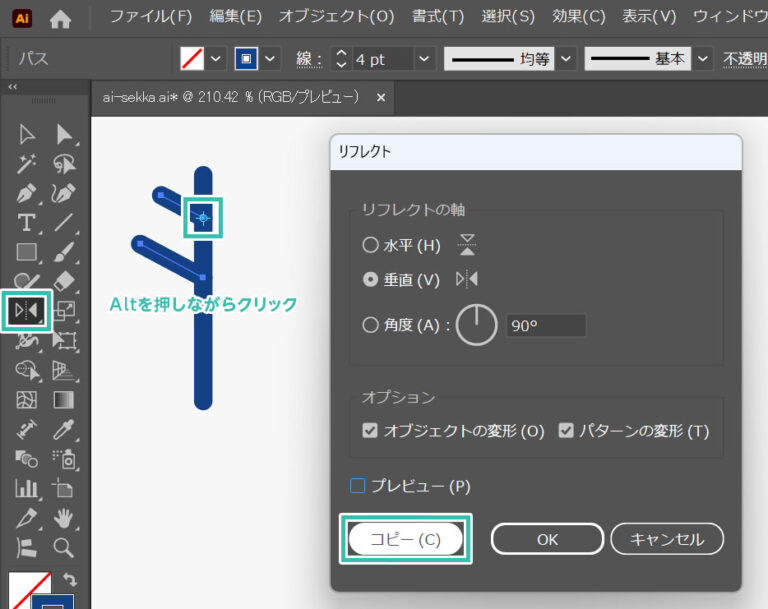The height and width of the screenshot is (609, 768).
Task: Open the stroke color dropdown arrow
Action: point(270,59)
